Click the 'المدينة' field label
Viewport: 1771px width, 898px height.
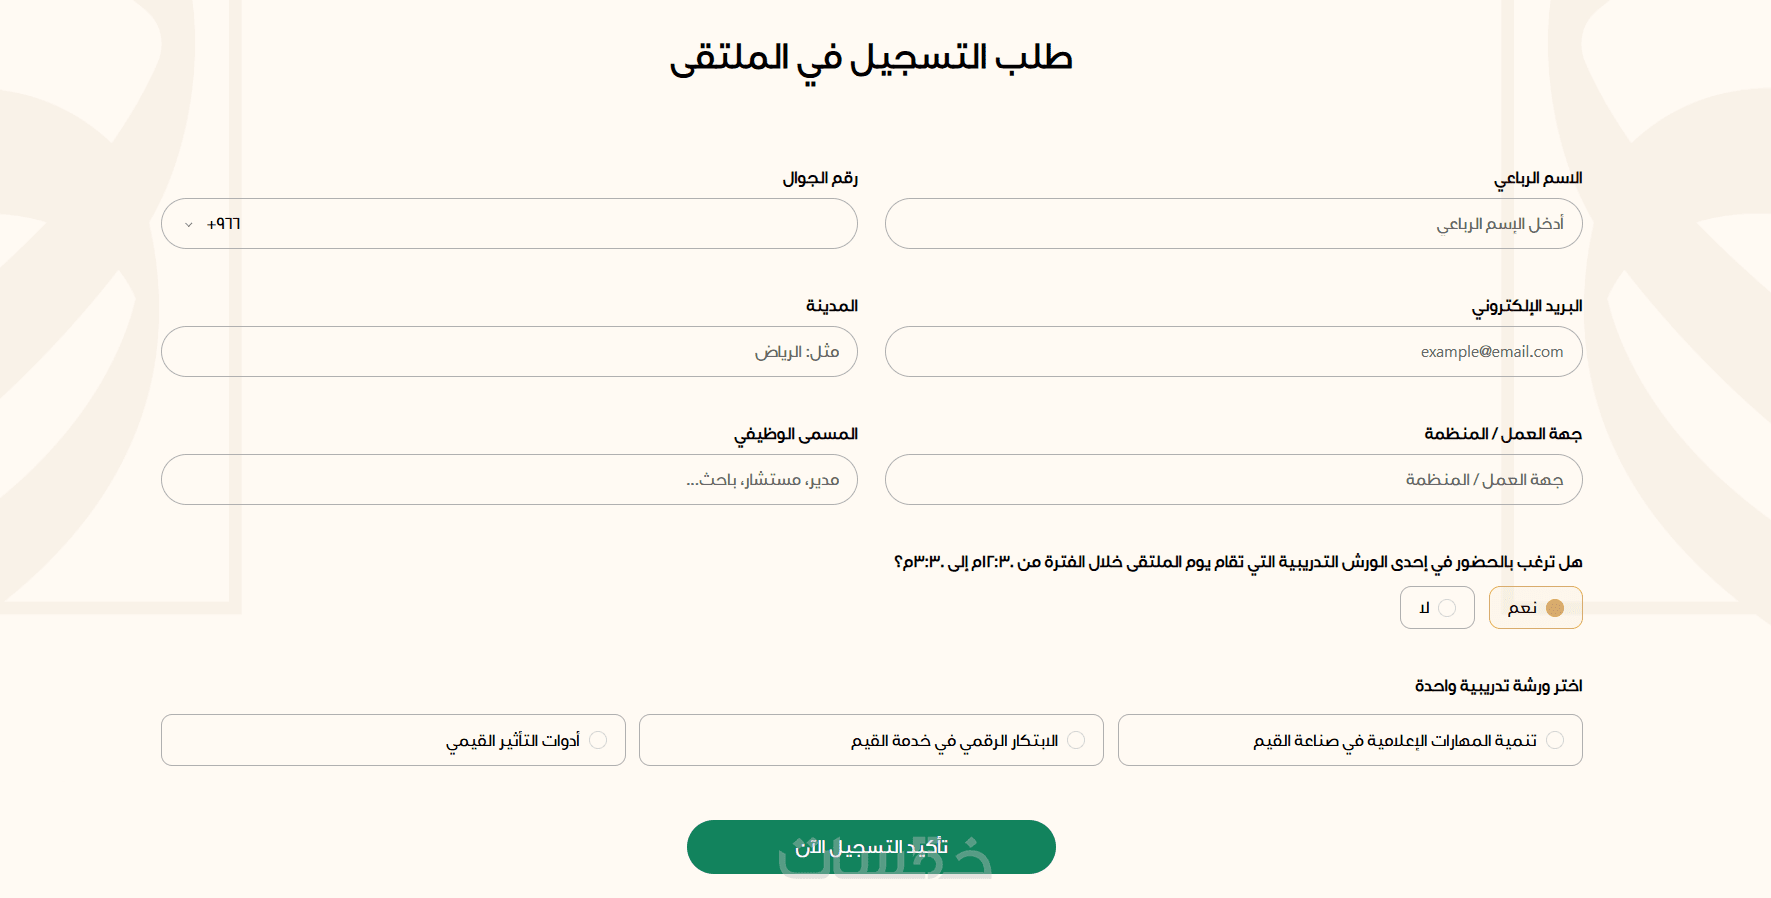832,306
